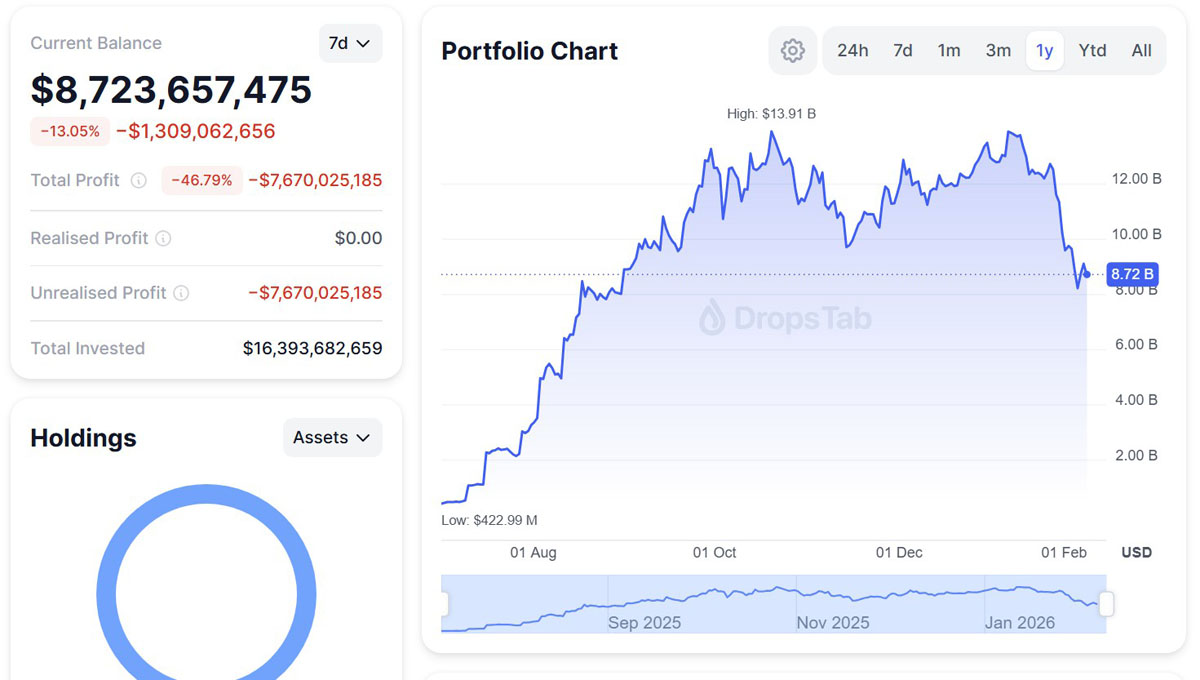Open the Portfolio Chart settings gear

[x=792, y=50]
